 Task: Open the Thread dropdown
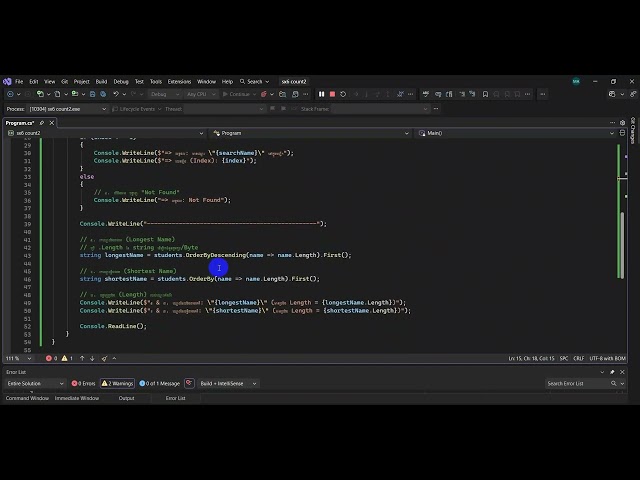click(x=224, y=109)
